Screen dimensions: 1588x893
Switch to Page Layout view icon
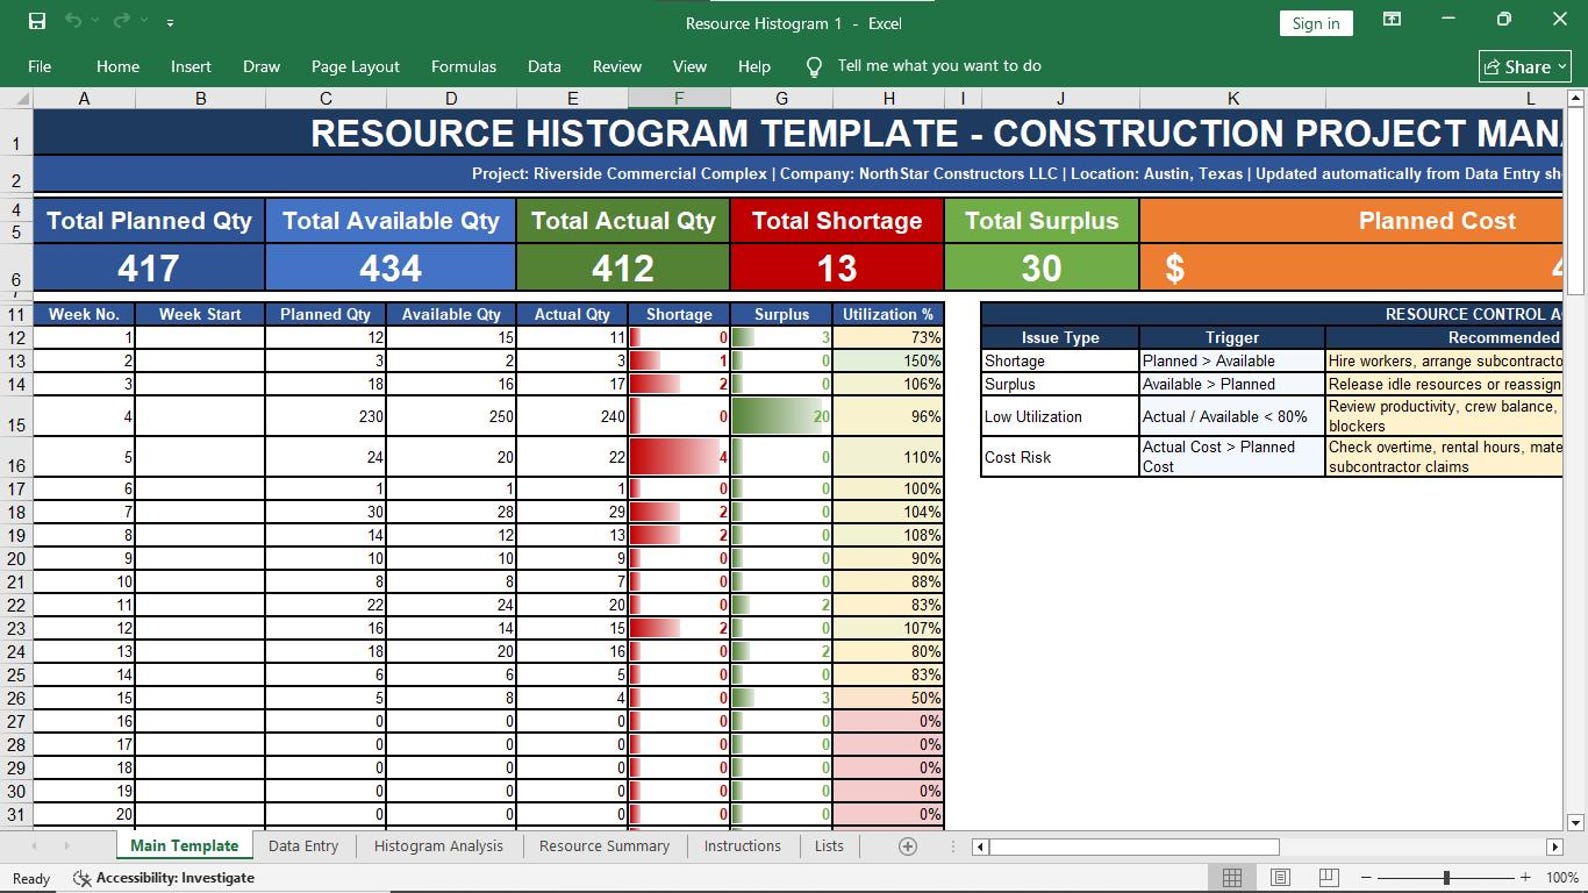coord(1280,877)
